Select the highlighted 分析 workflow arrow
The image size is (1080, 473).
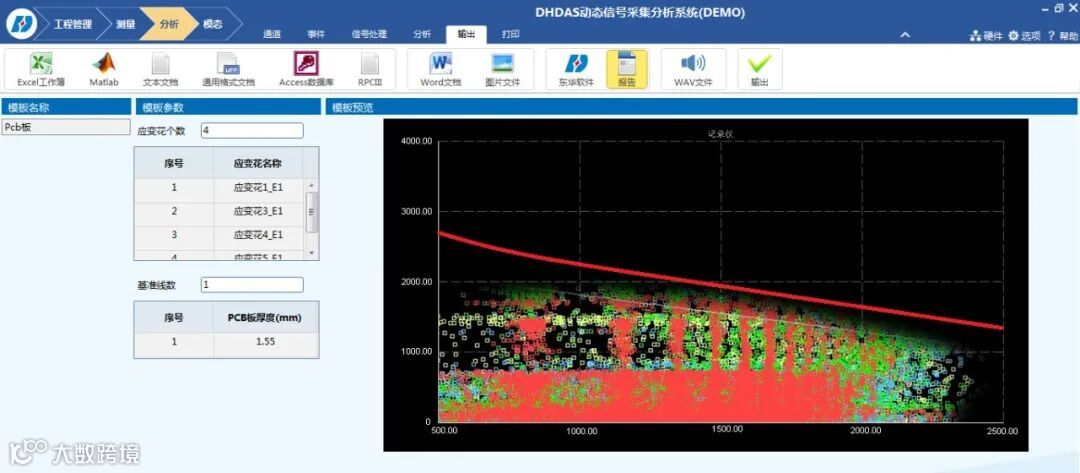tap(169, 24)
